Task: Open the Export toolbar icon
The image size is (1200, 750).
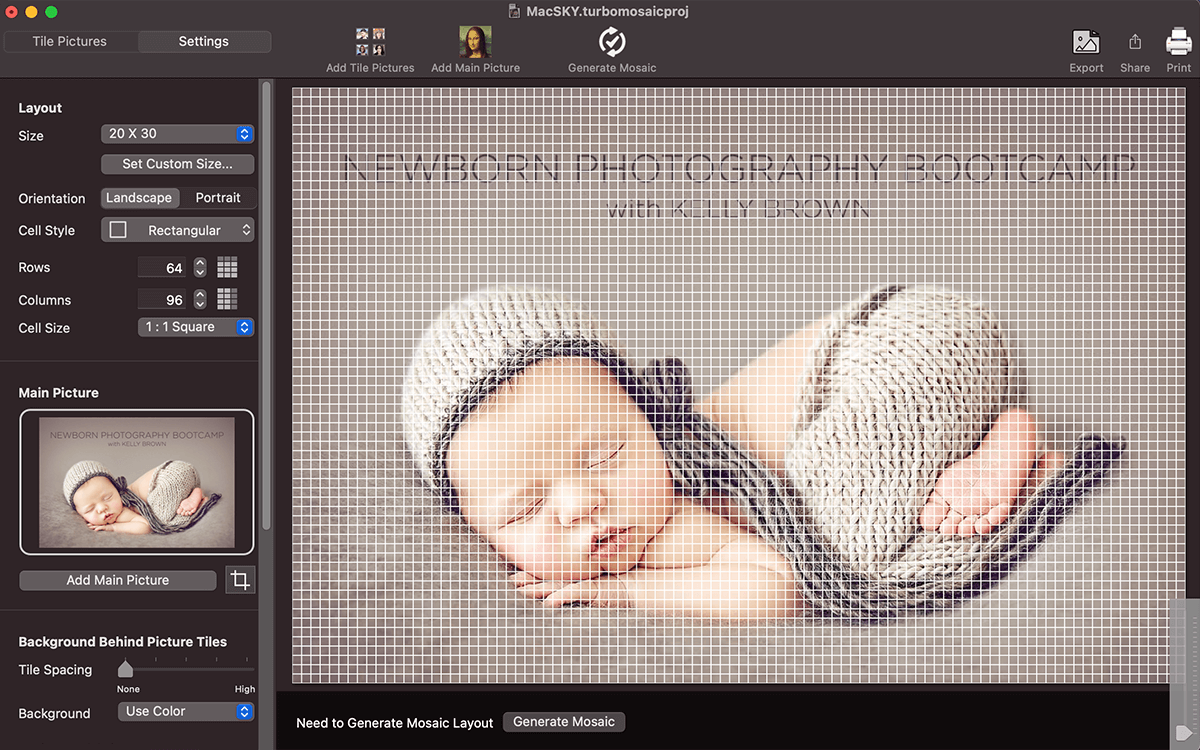Action: click(1086, 42)
